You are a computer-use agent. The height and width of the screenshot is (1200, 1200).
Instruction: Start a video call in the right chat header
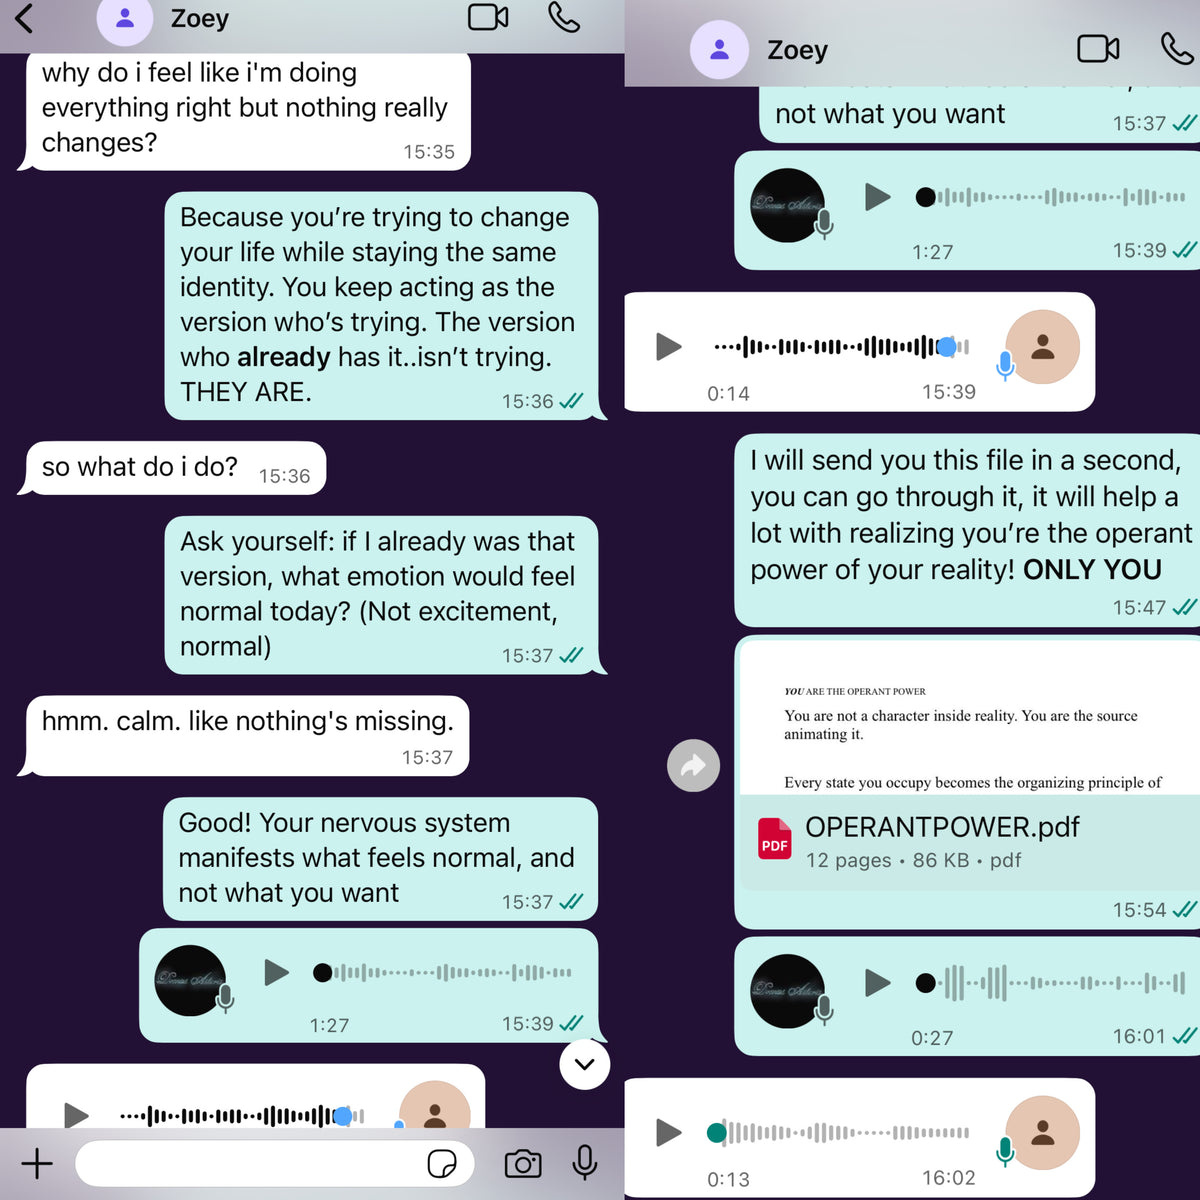click(x=1098, y=48)
